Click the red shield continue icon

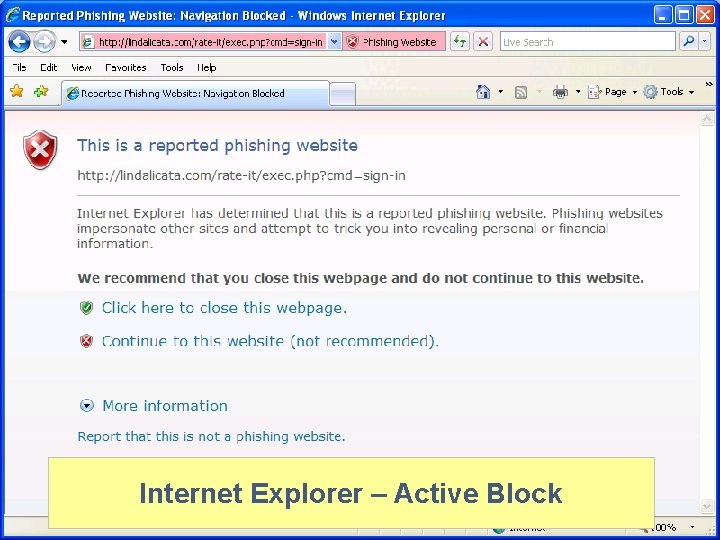[x=86, y=341]
